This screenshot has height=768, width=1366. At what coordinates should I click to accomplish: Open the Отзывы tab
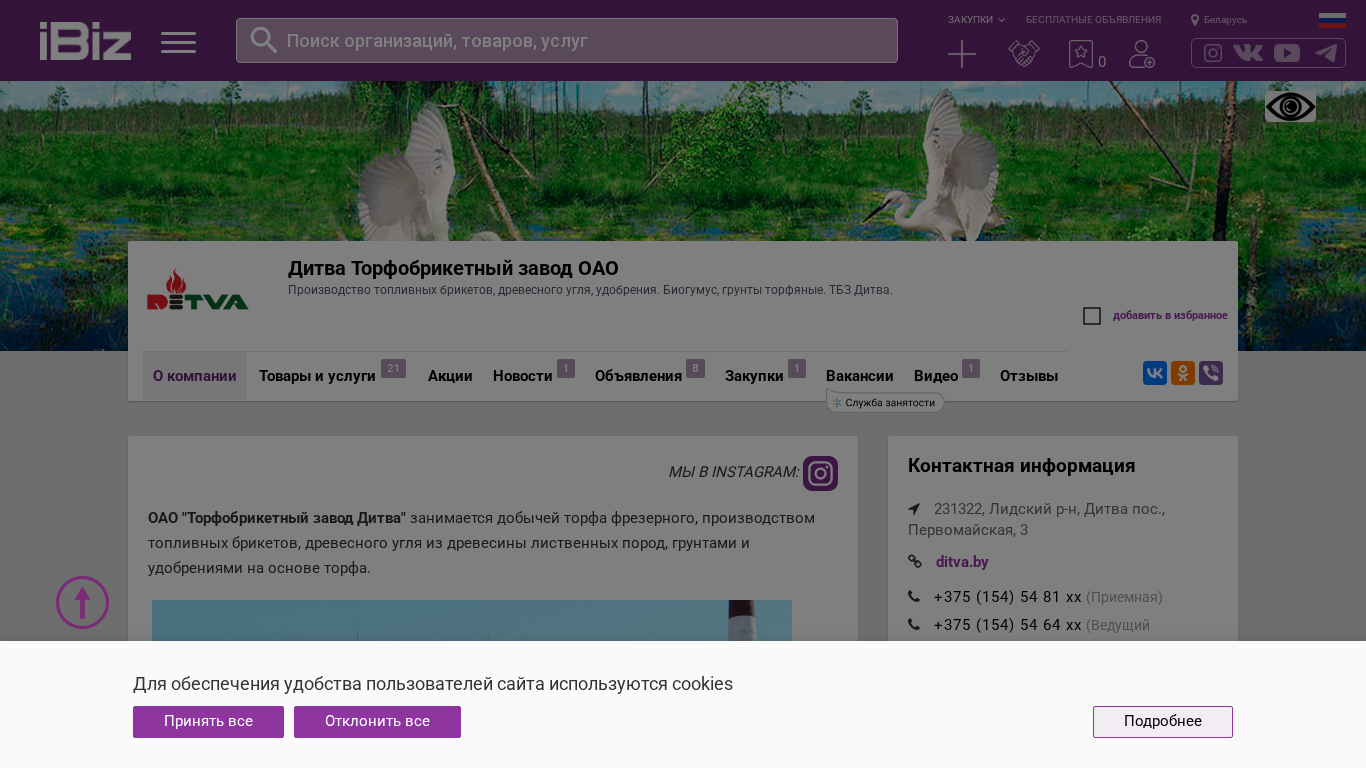point(1029,376)
